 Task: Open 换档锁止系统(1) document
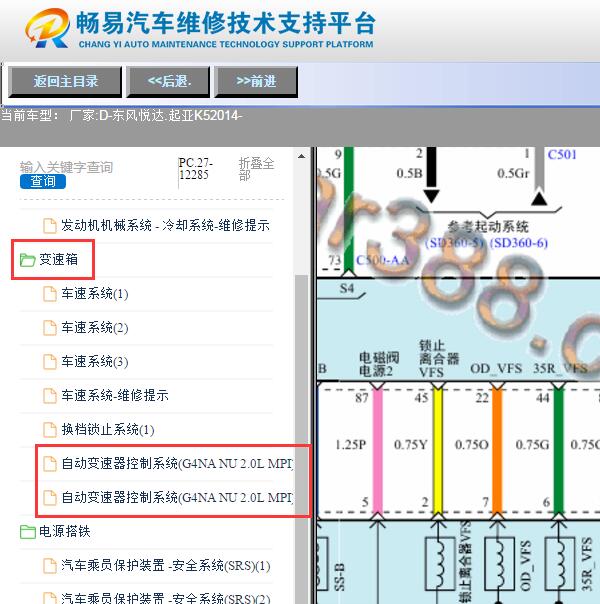pyautogui.click(x=108, y=429)
